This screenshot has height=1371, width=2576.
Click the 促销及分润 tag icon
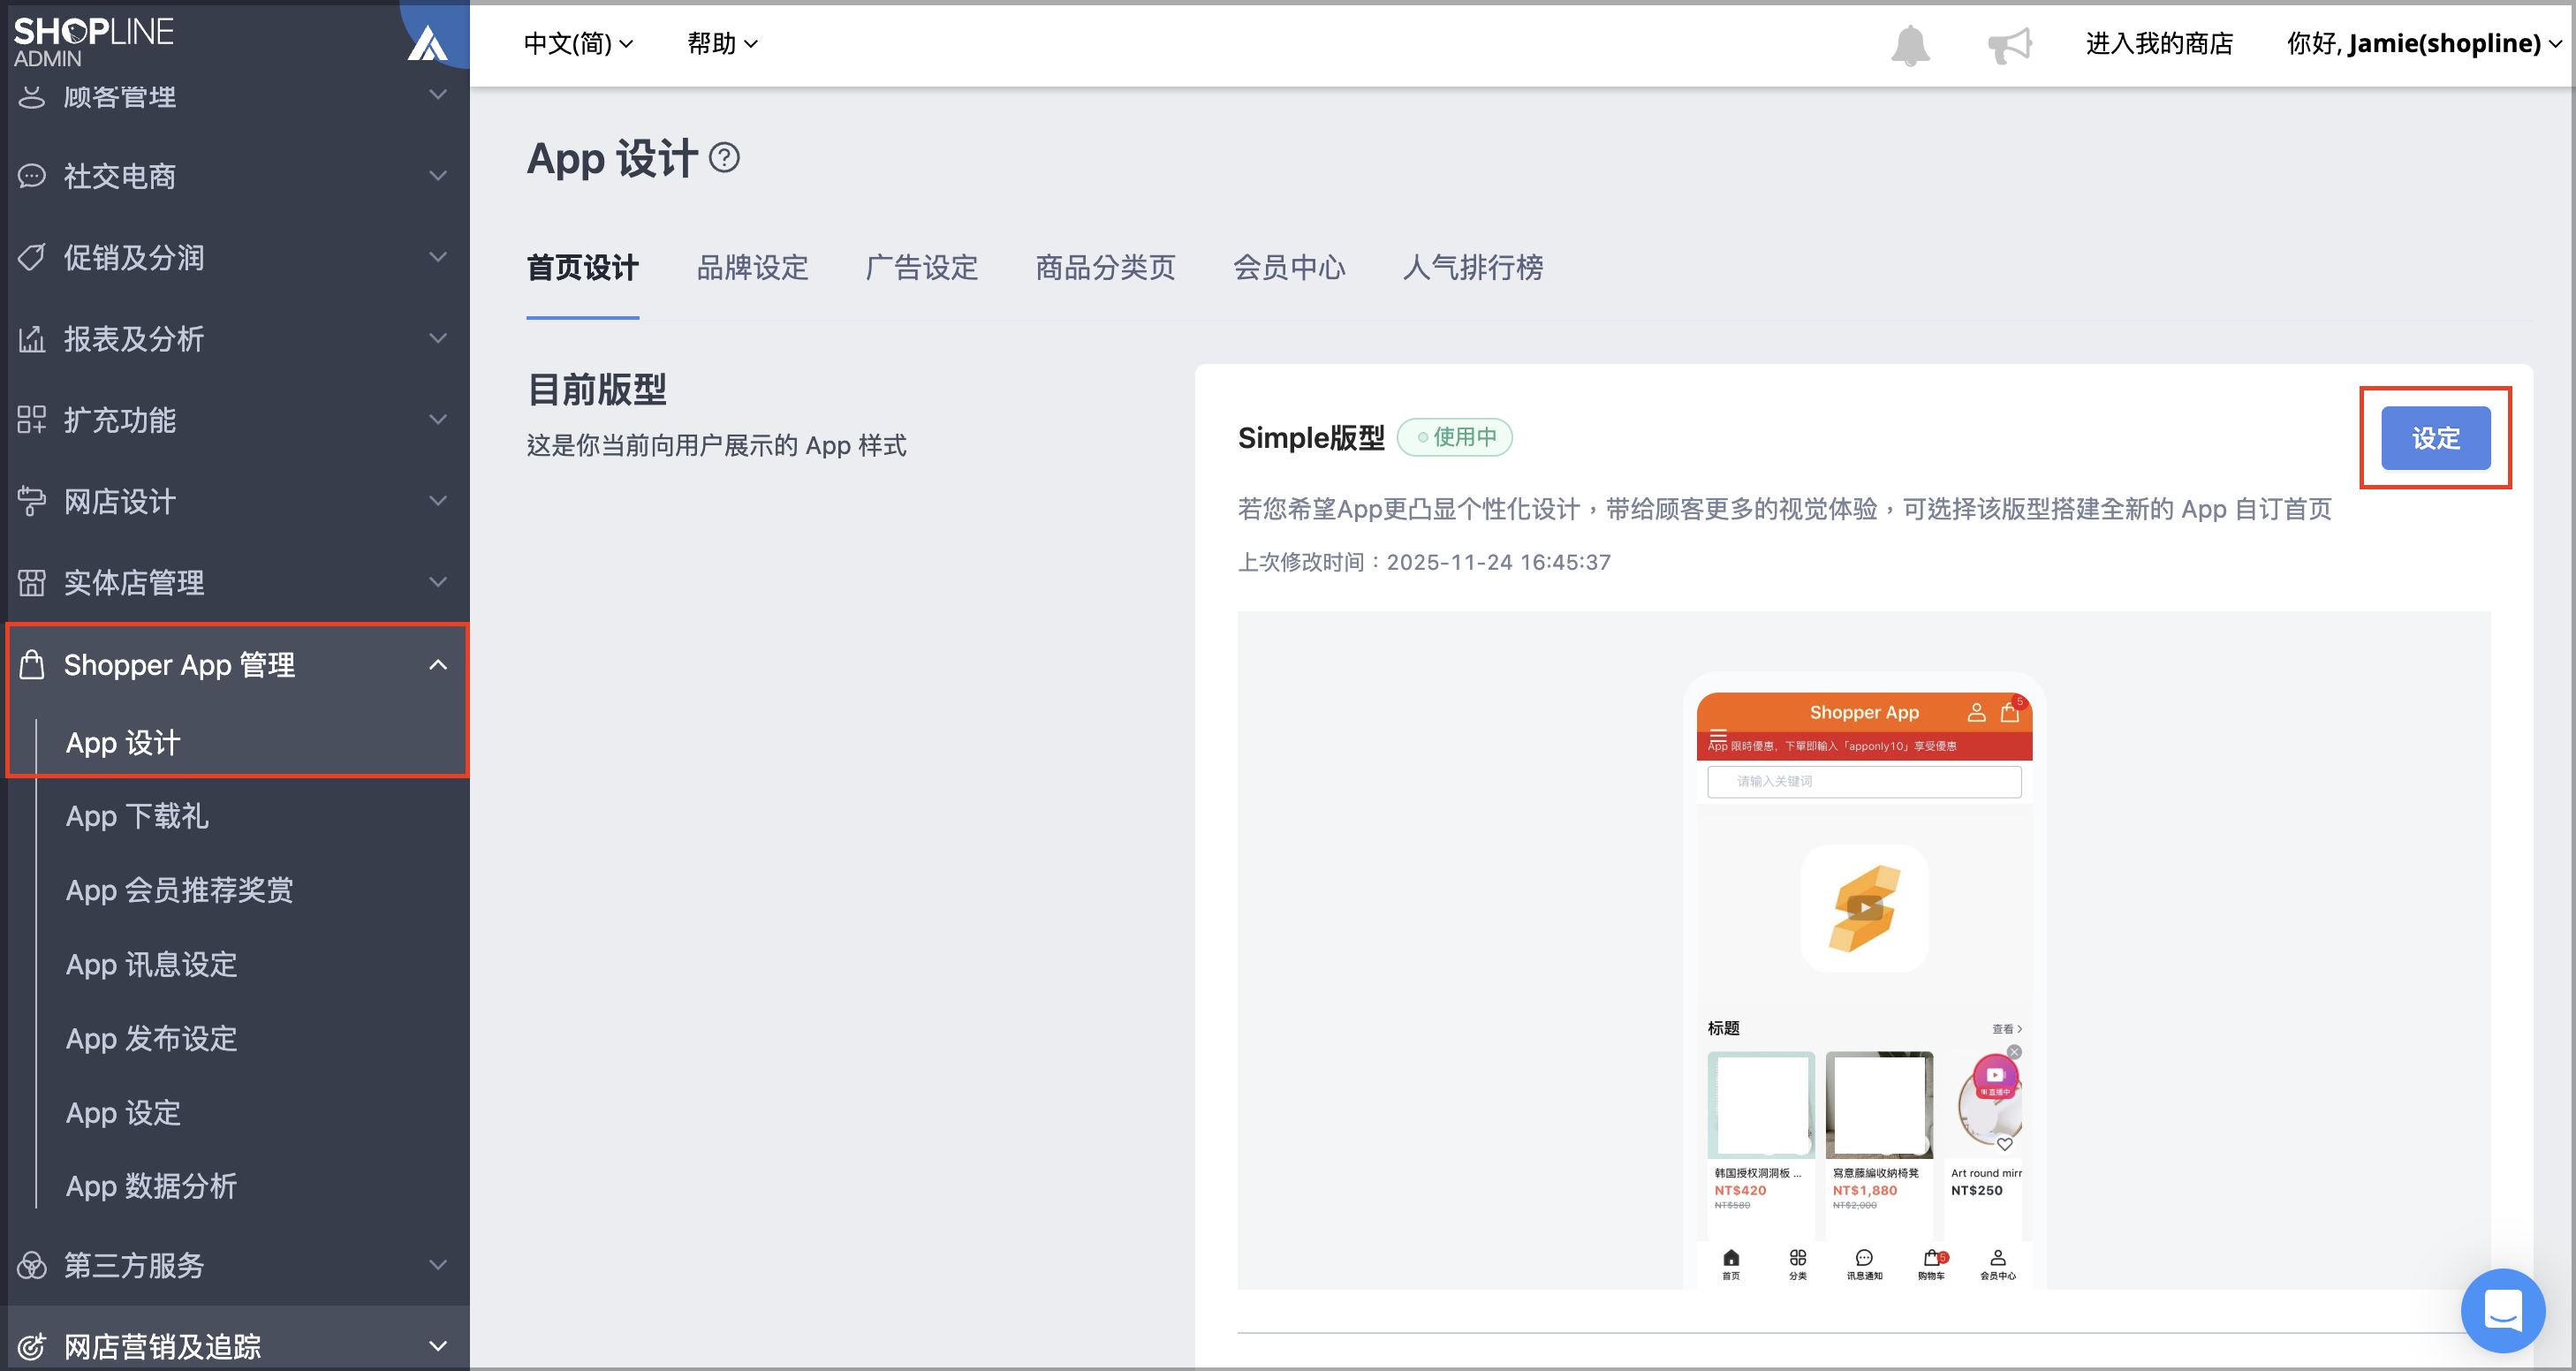point(32,257)
